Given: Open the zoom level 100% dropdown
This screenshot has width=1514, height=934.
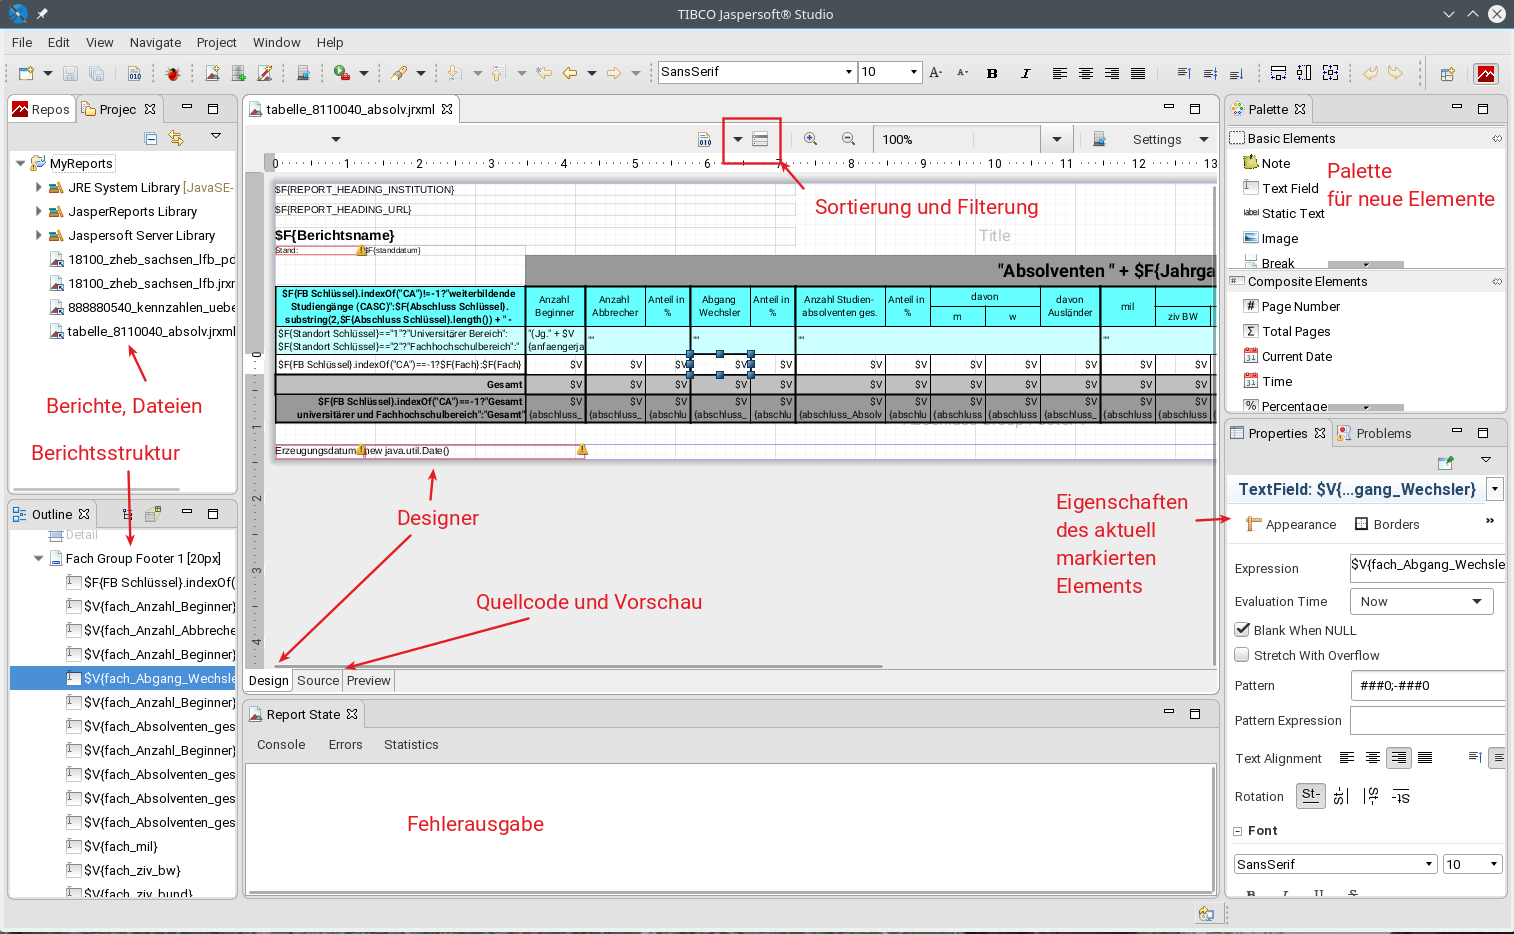Looking at the screenshot, I should tap(1057, 139).
